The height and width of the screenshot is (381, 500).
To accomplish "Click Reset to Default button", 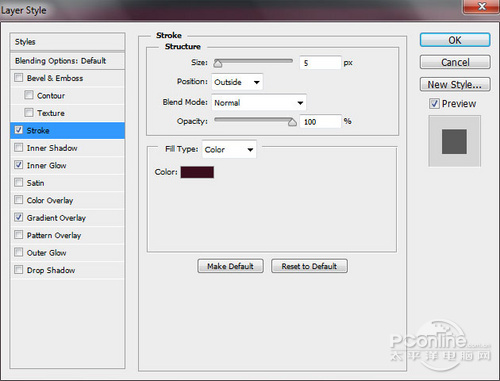I will [x=309, y=266].
